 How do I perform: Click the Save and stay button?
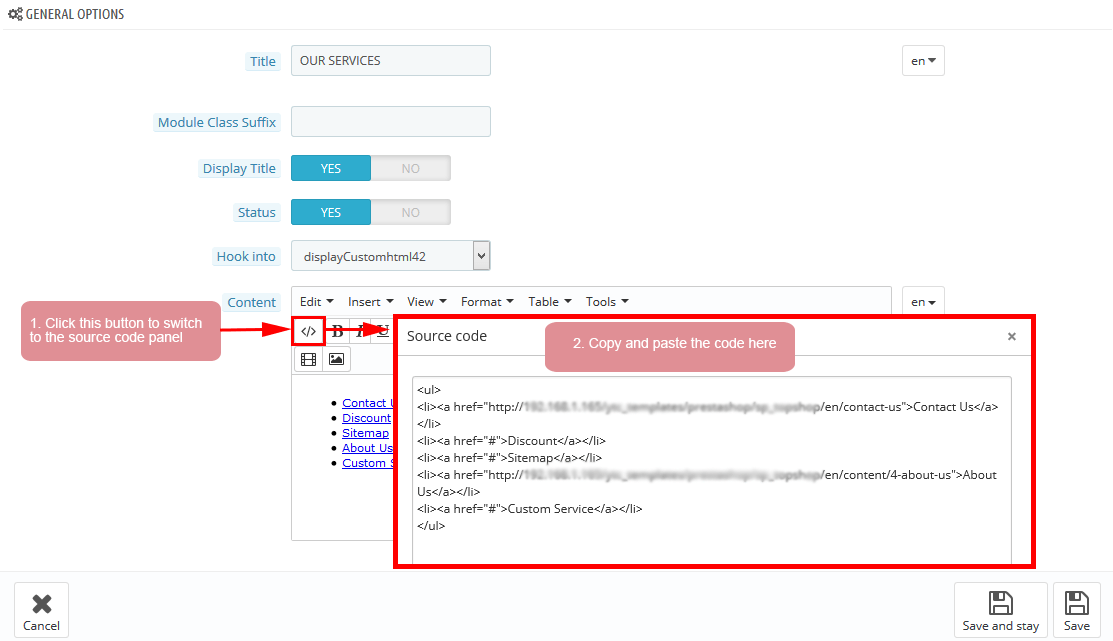(1000, 610)
